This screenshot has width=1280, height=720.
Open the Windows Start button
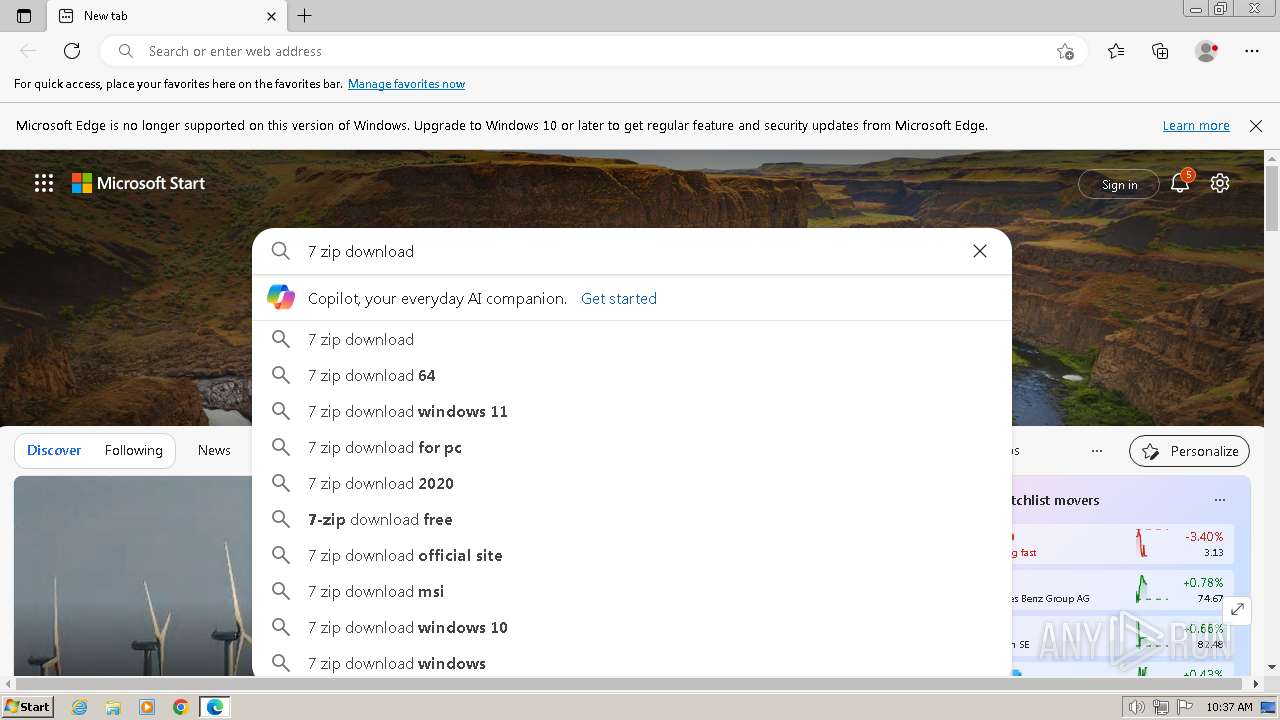28,706
